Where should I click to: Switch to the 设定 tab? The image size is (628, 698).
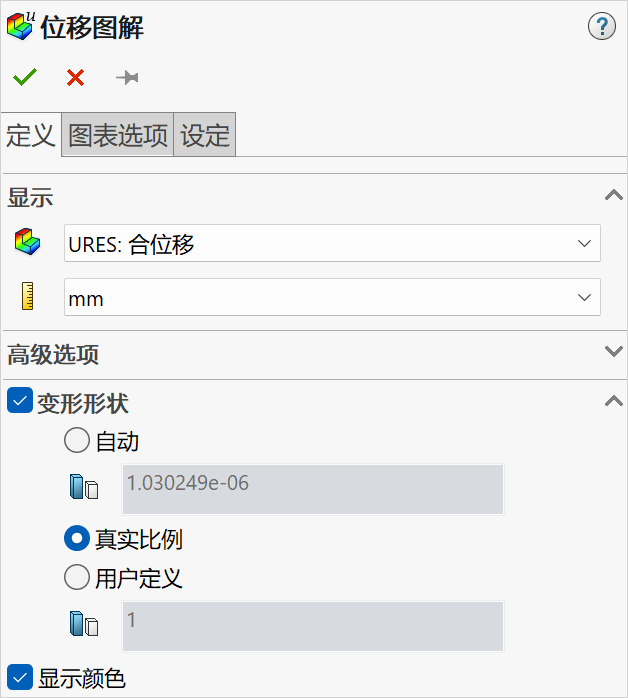205,136
